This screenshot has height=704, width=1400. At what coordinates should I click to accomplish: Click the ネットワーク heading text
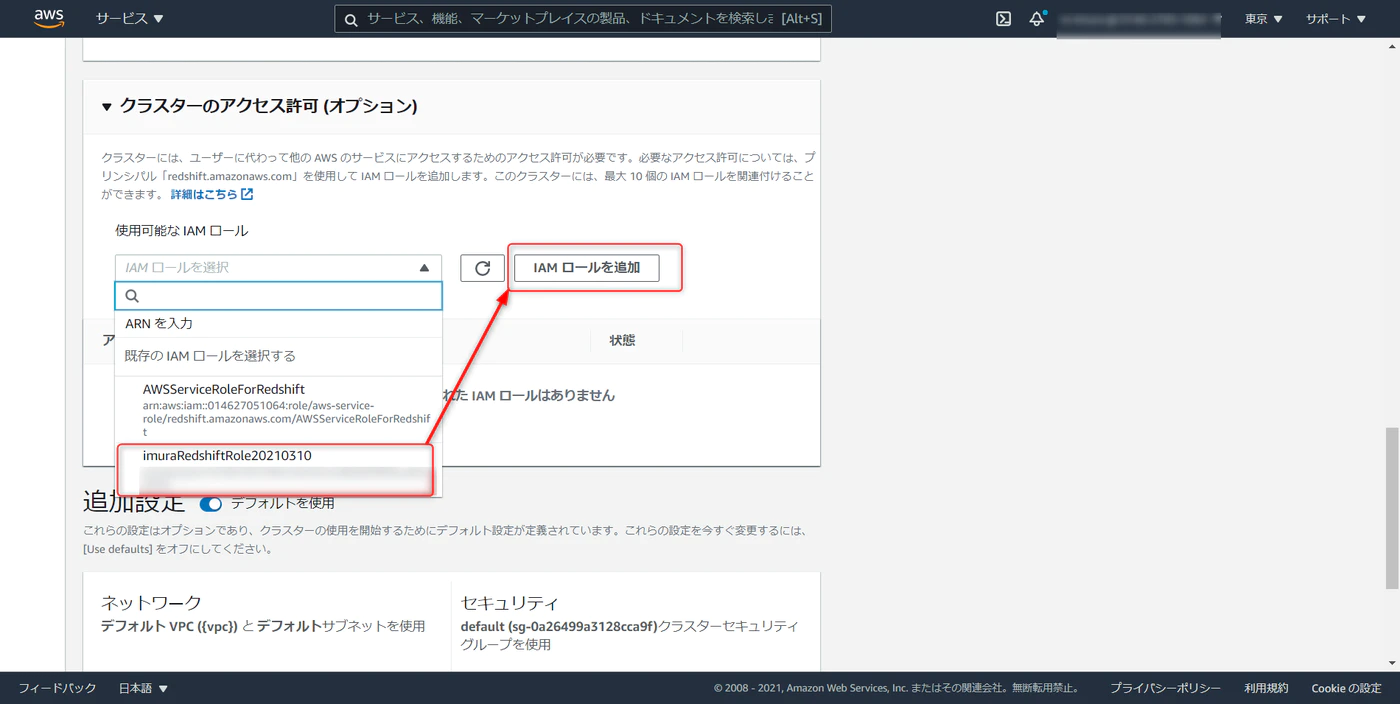click(x=151, y=603)
